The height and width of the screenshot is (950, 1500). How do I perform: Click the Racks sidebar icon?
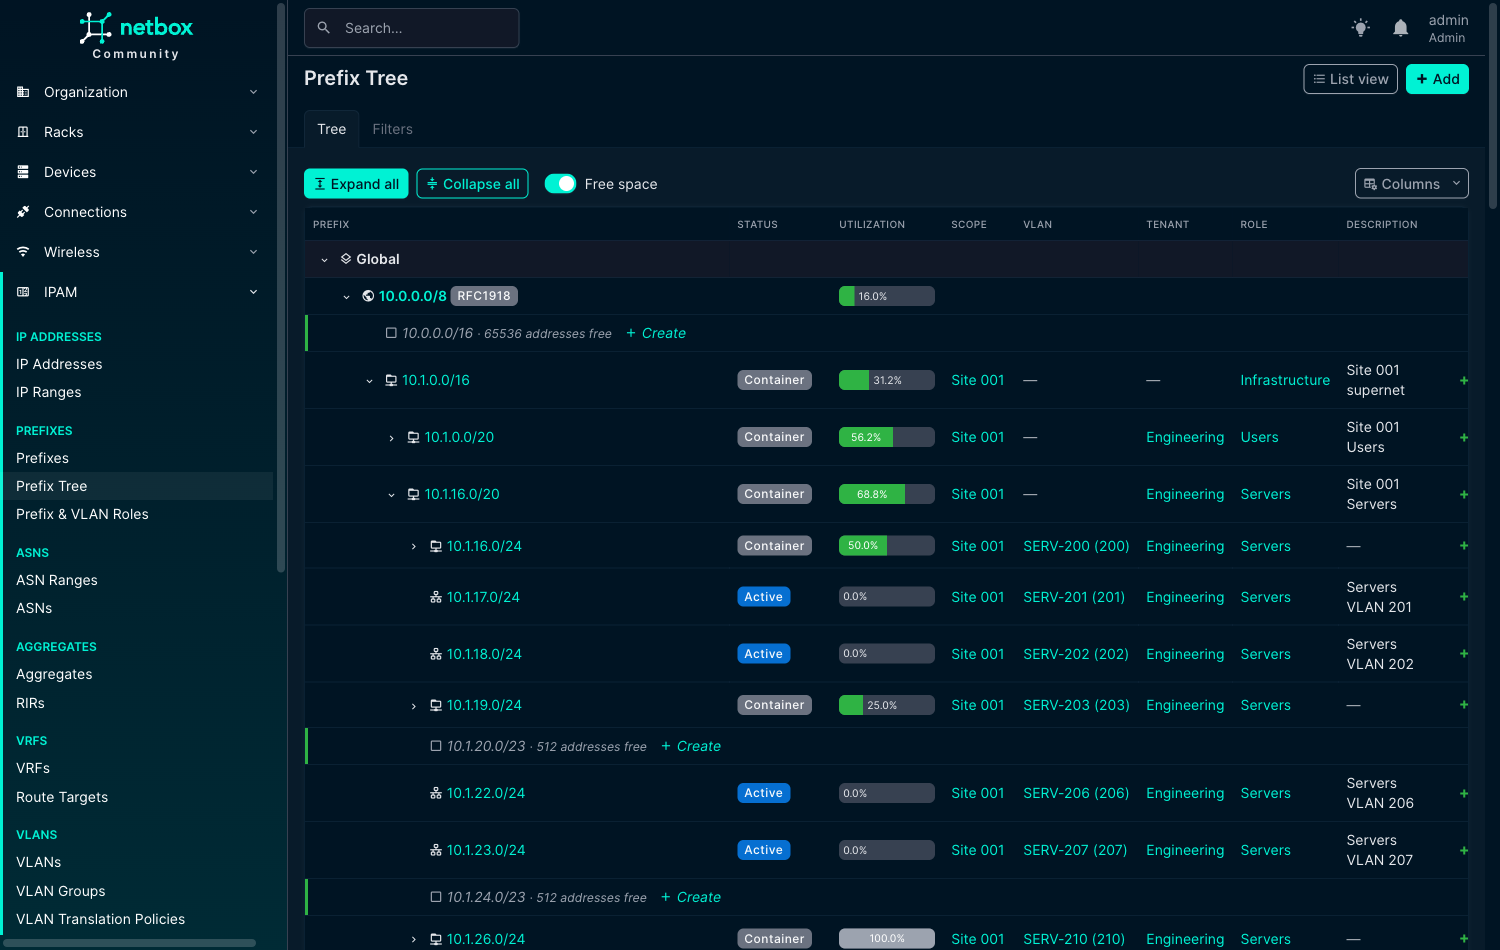[23, 132]
